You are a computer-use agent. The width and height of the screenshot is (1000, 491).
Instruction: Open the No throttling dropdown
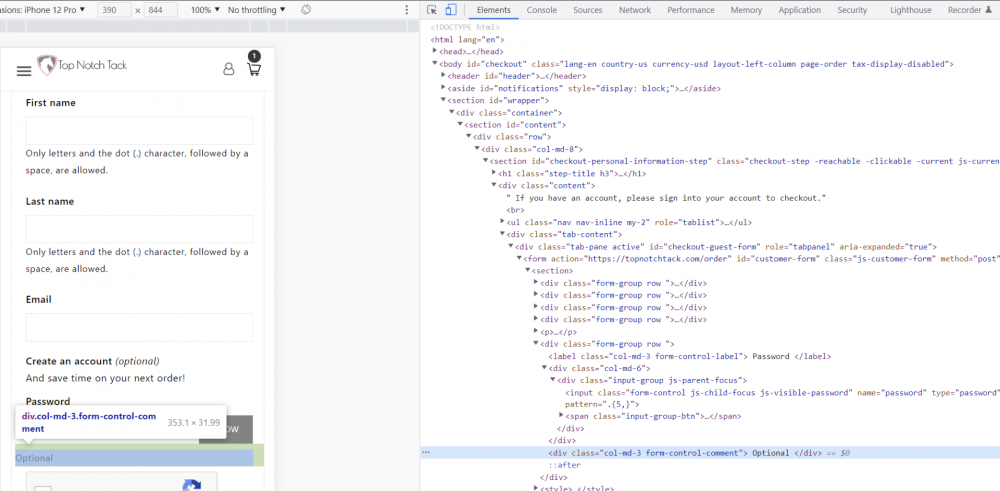[x=256, y=10]
